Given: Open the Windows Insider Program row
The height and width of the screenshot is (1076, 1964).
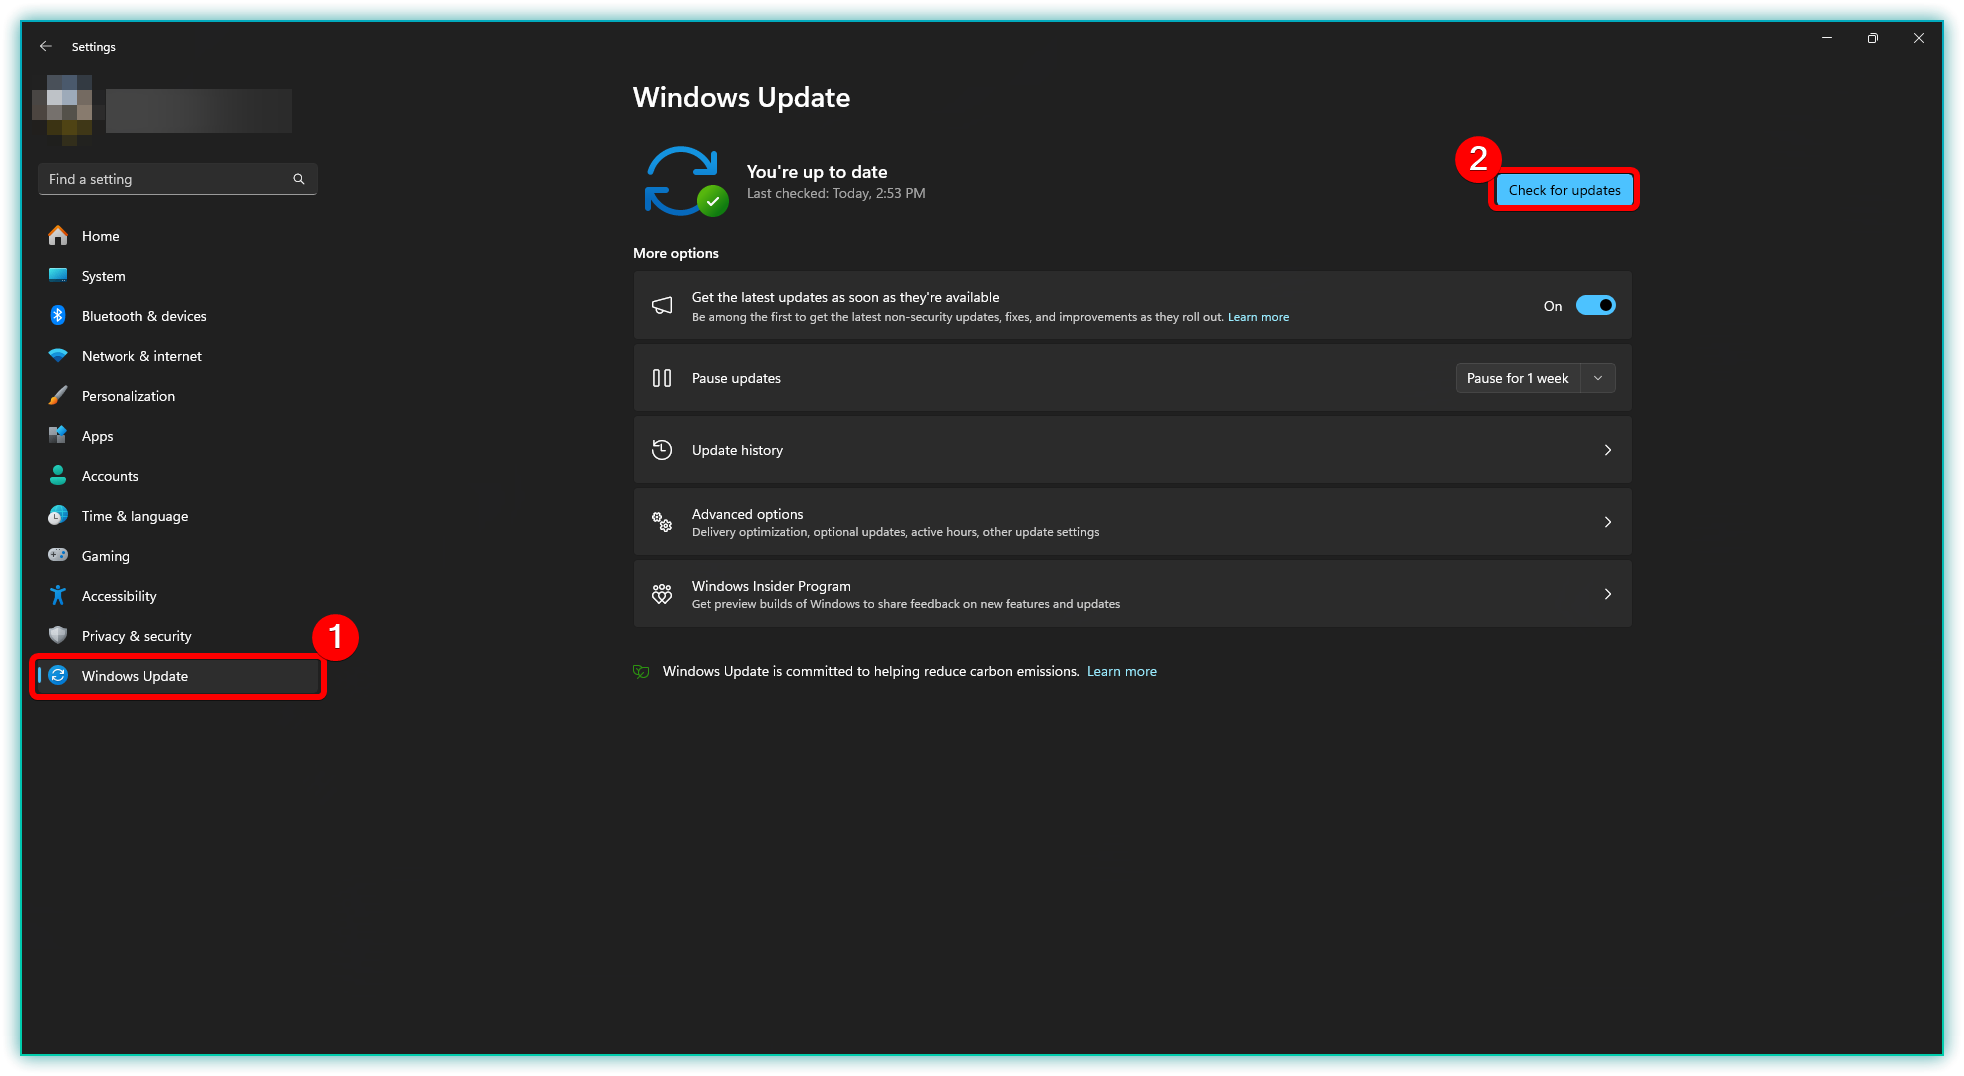Looking at the screenshot, I should tap(1132, 594).
